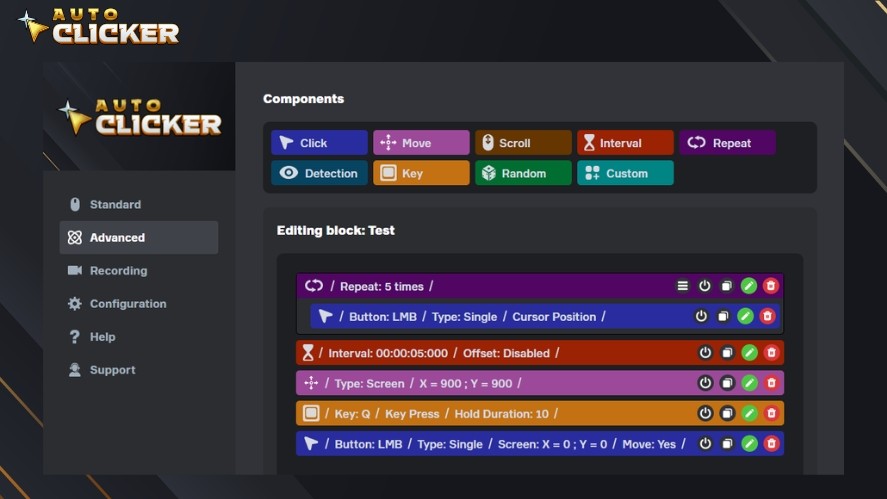Open the Configuration section

coord(139,304)
